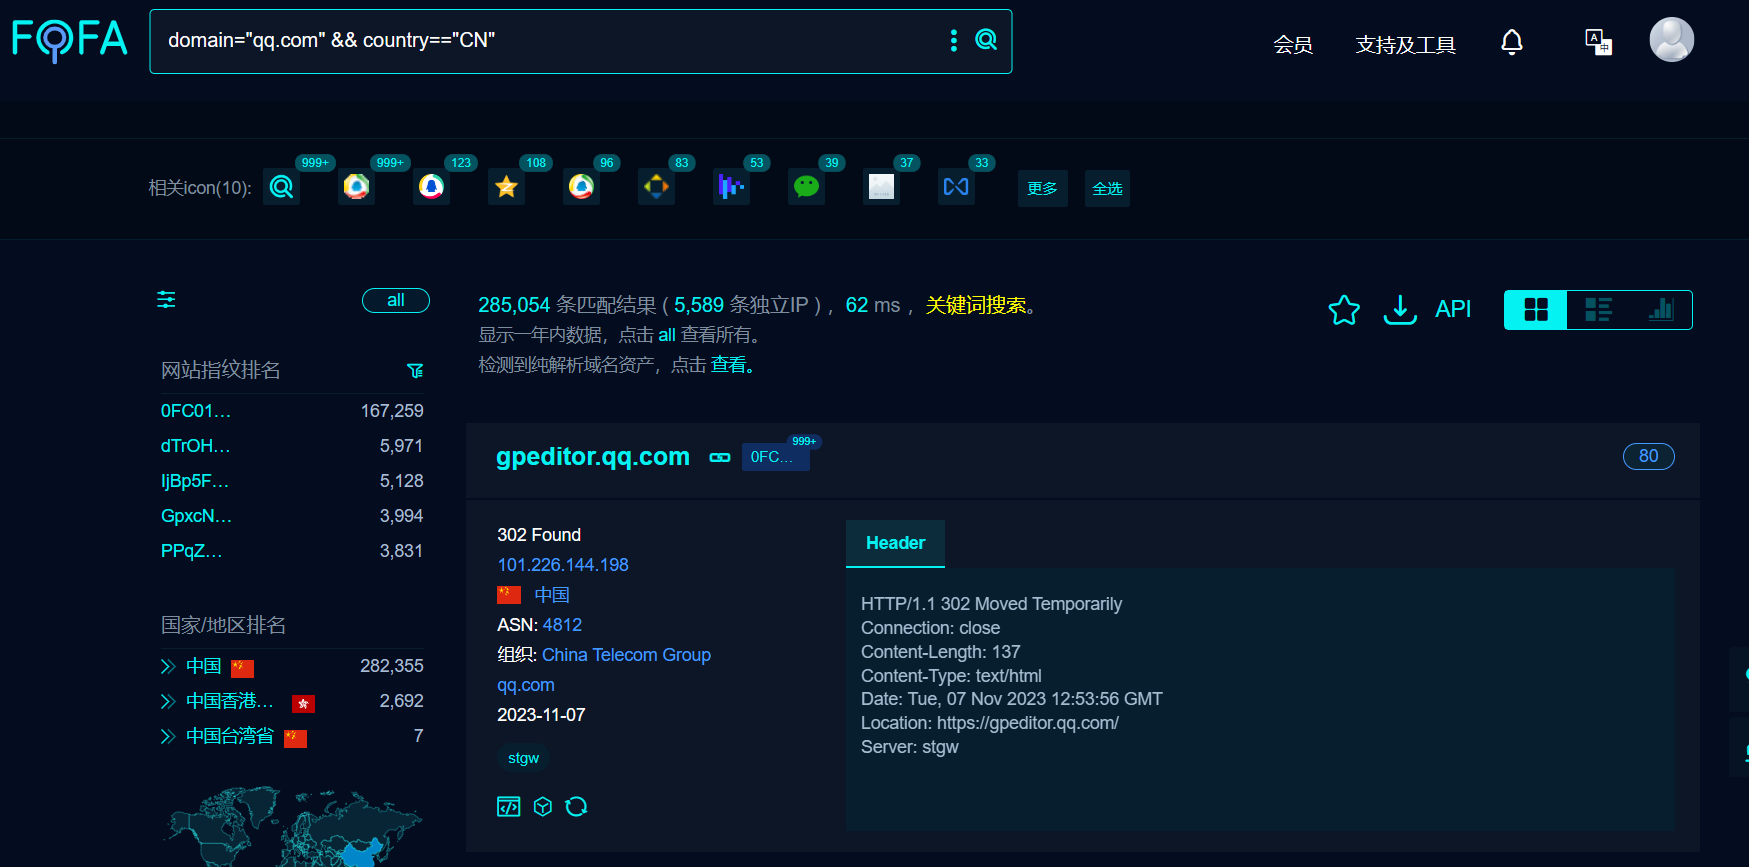
Task: Download results using the download icon
Action: [1399, 310]
